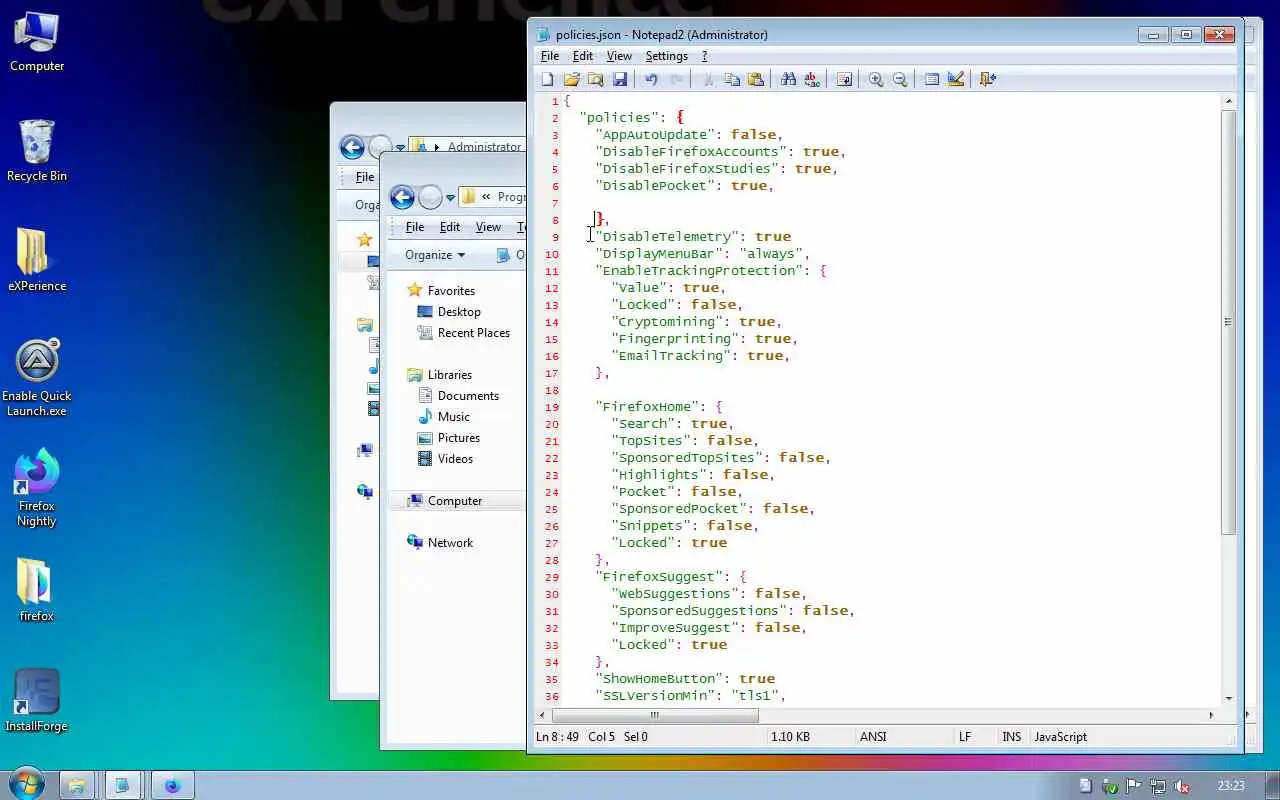Open the syntax scheme selection icon

pos(932,79)
